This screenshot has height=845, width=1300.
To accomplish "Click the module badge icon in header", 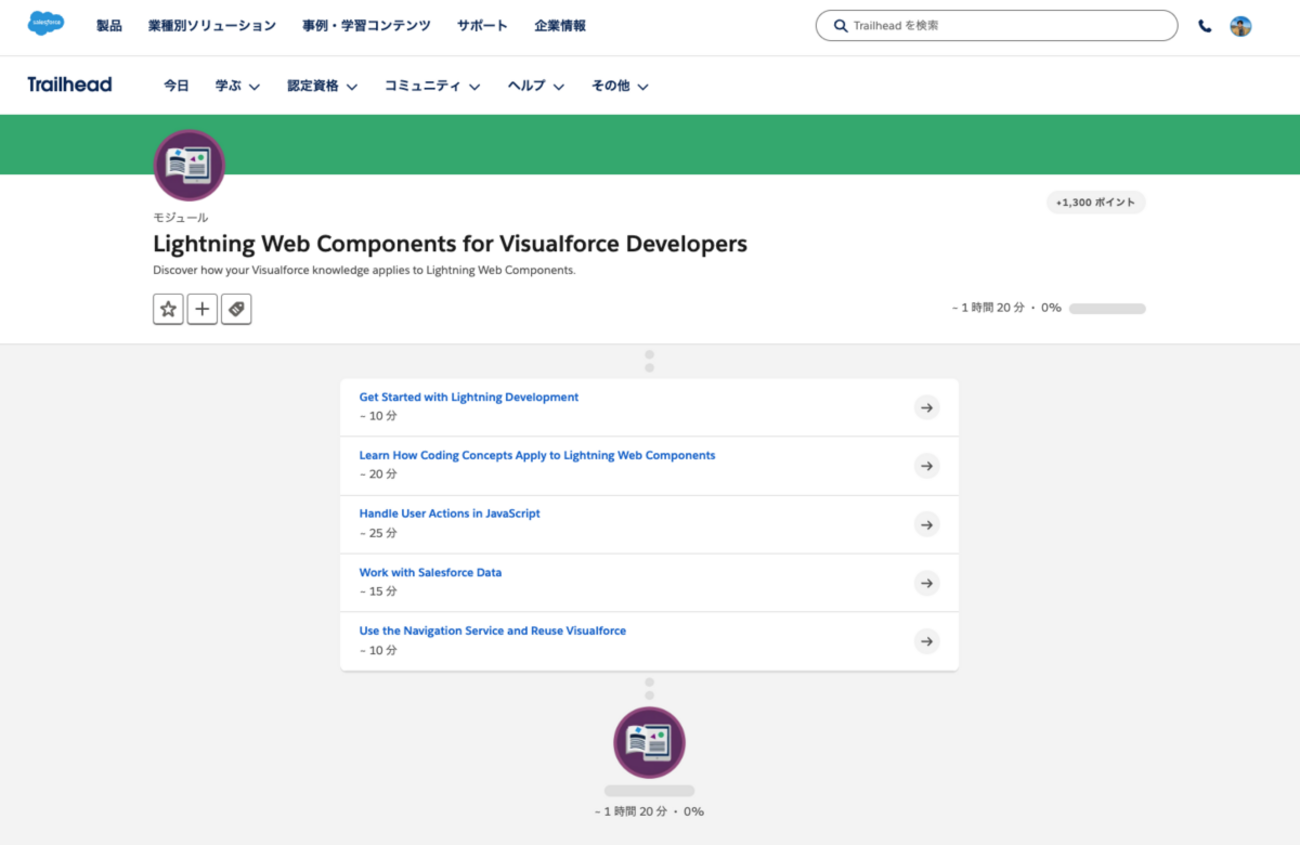I will 189,166.
